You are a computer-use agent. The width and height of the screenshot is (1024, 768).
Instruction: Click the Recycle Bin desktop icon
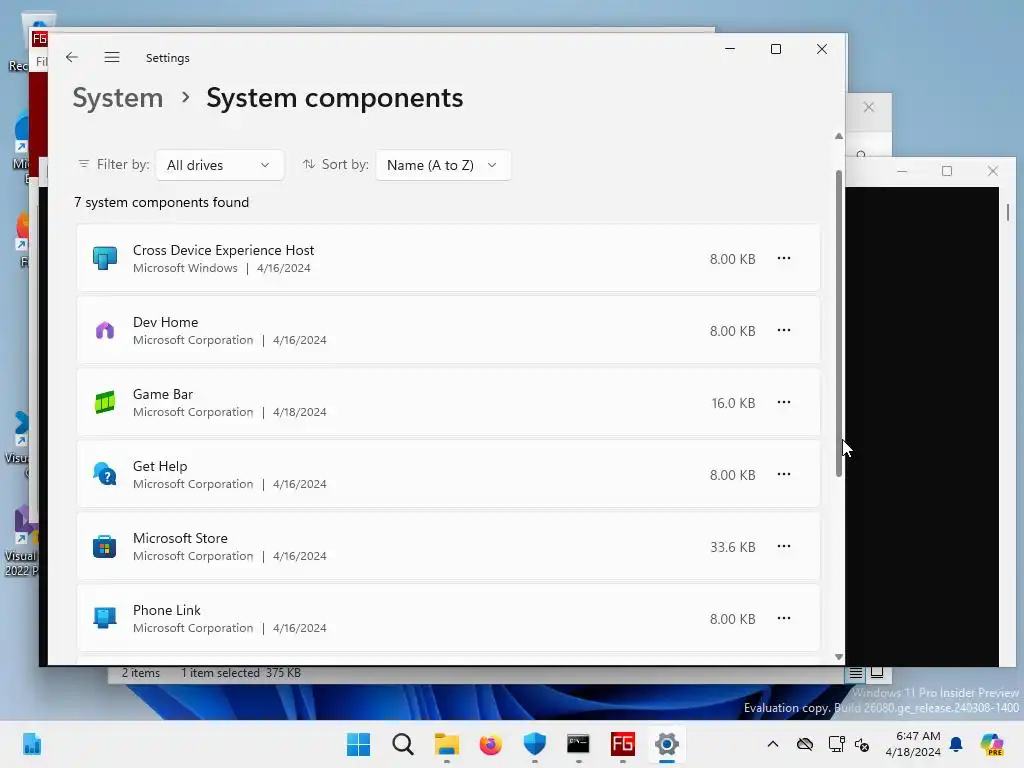(x=26, y=40)
